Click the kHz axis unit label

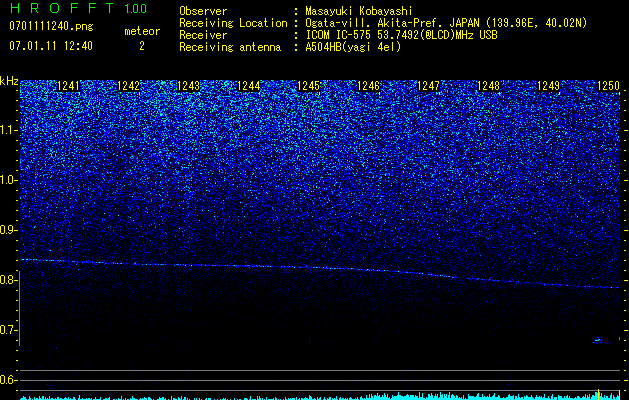(x=9, y=81)
